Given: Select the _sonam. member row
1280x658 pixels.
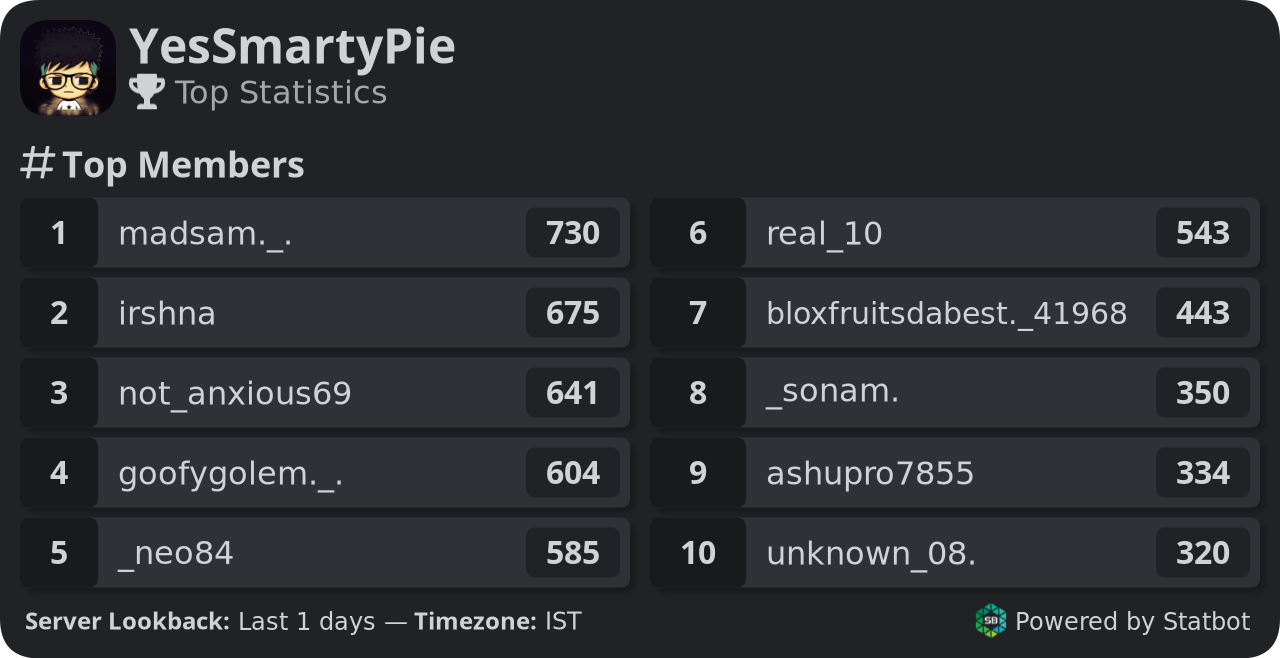Looking at the screenshot, I should [x=955, y=393].
